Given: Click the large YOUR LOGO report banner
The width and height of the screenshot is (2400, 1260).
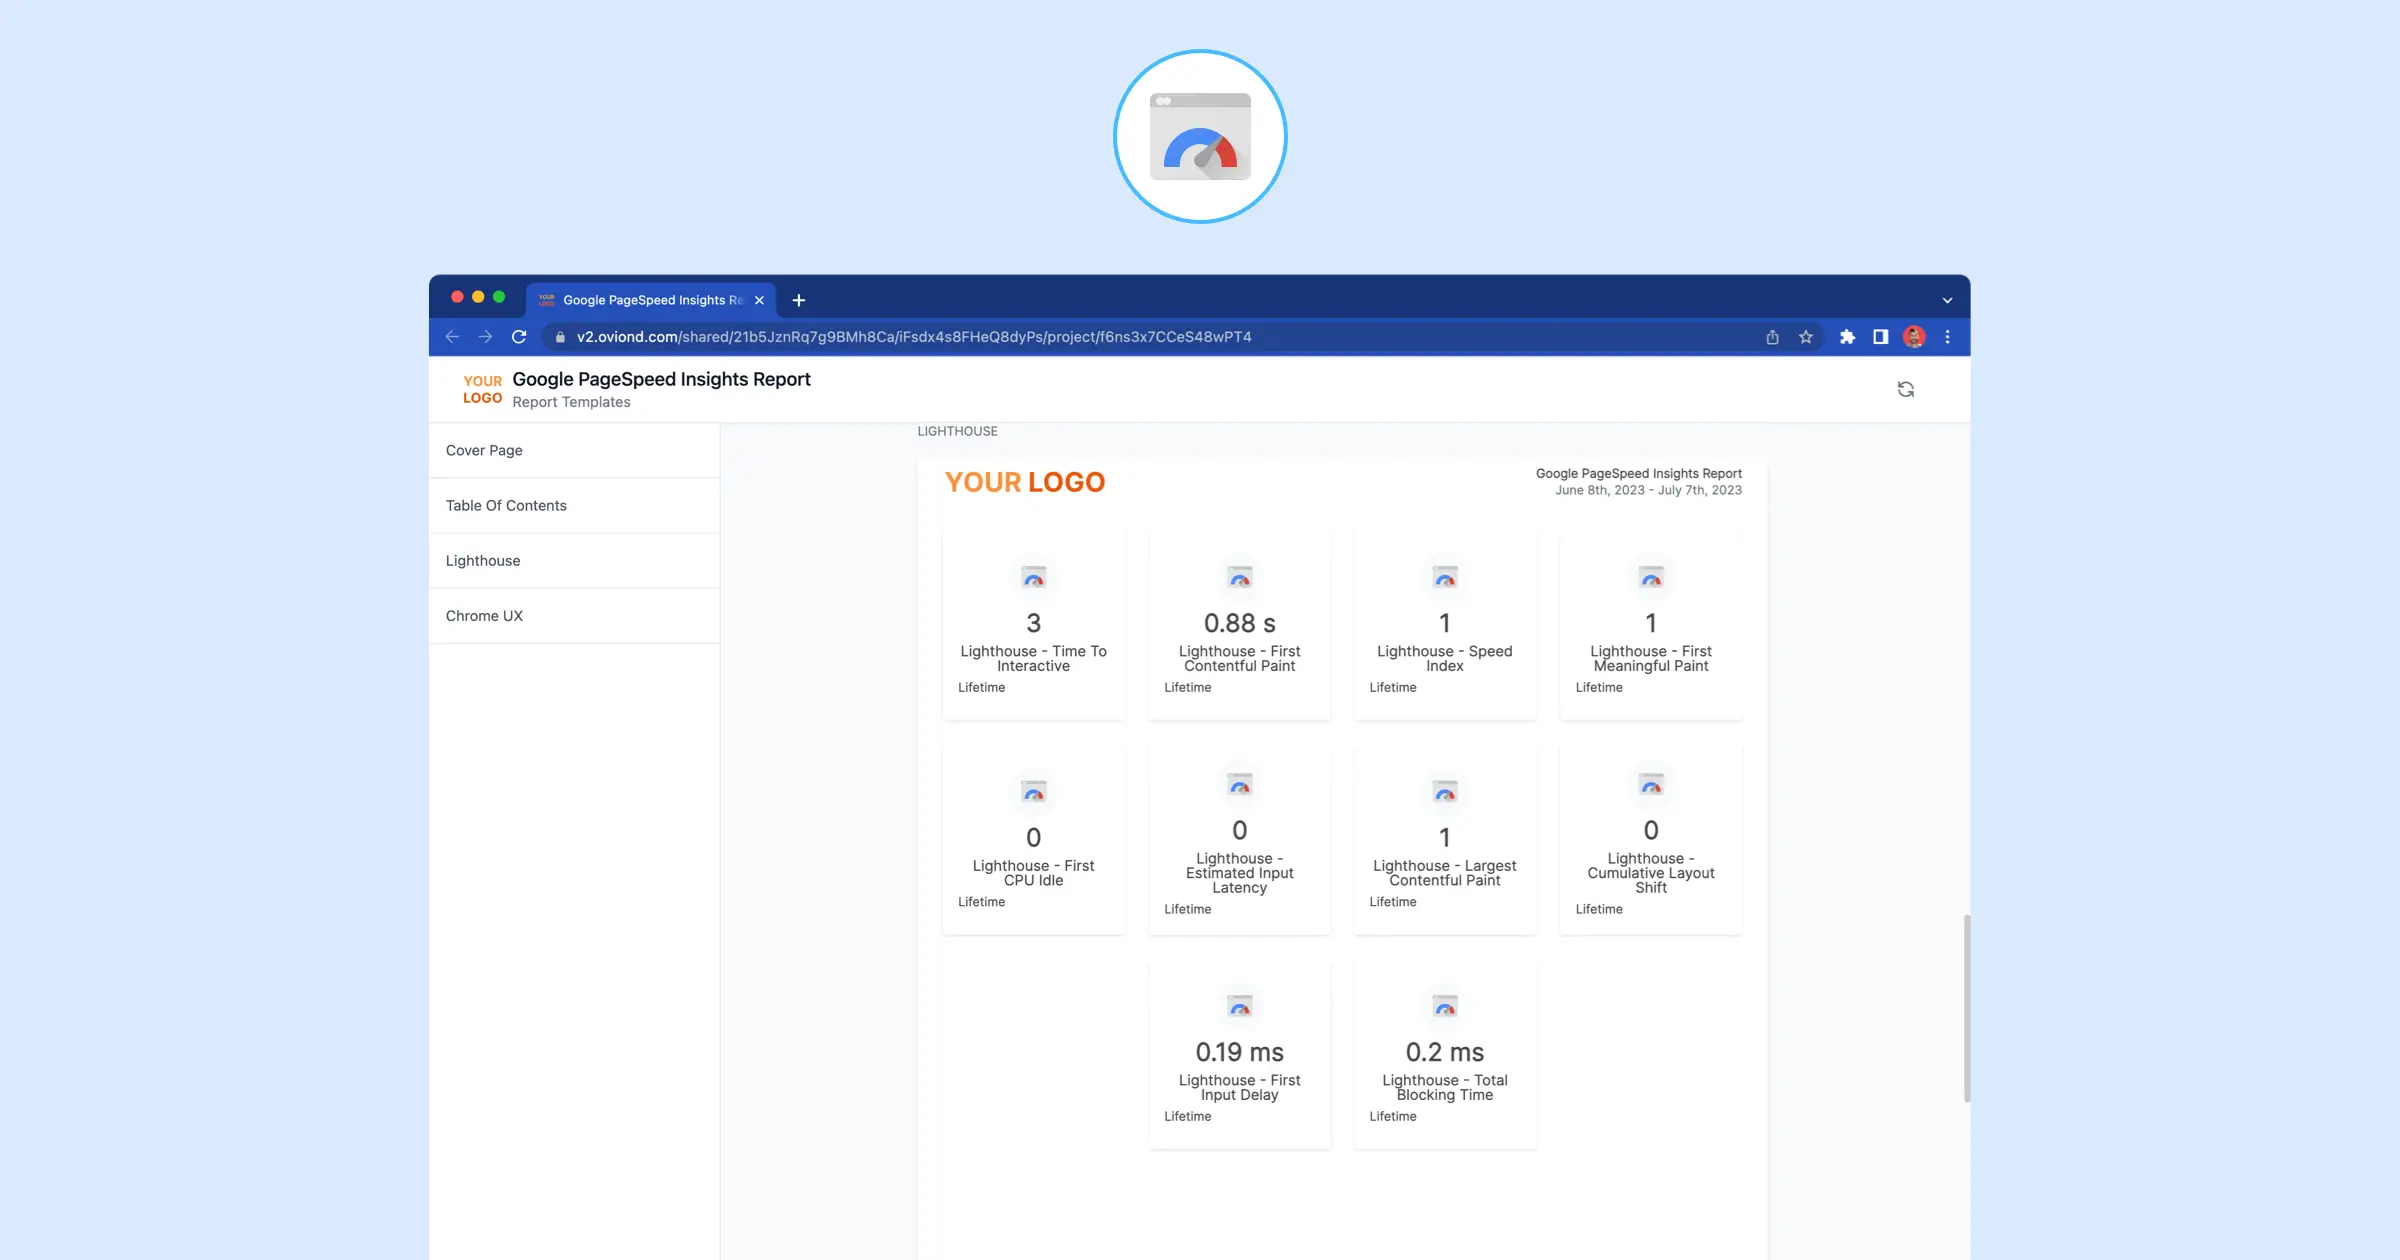Looking at the screenshot, I should coord(1025,482).
